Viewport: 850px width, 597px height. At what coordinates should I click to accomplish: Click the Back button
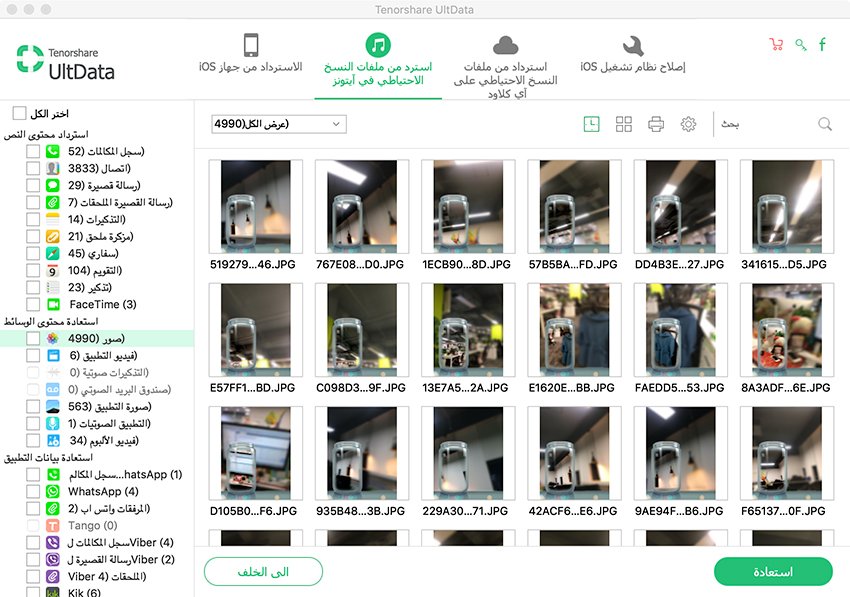click(x=263, y=572)
